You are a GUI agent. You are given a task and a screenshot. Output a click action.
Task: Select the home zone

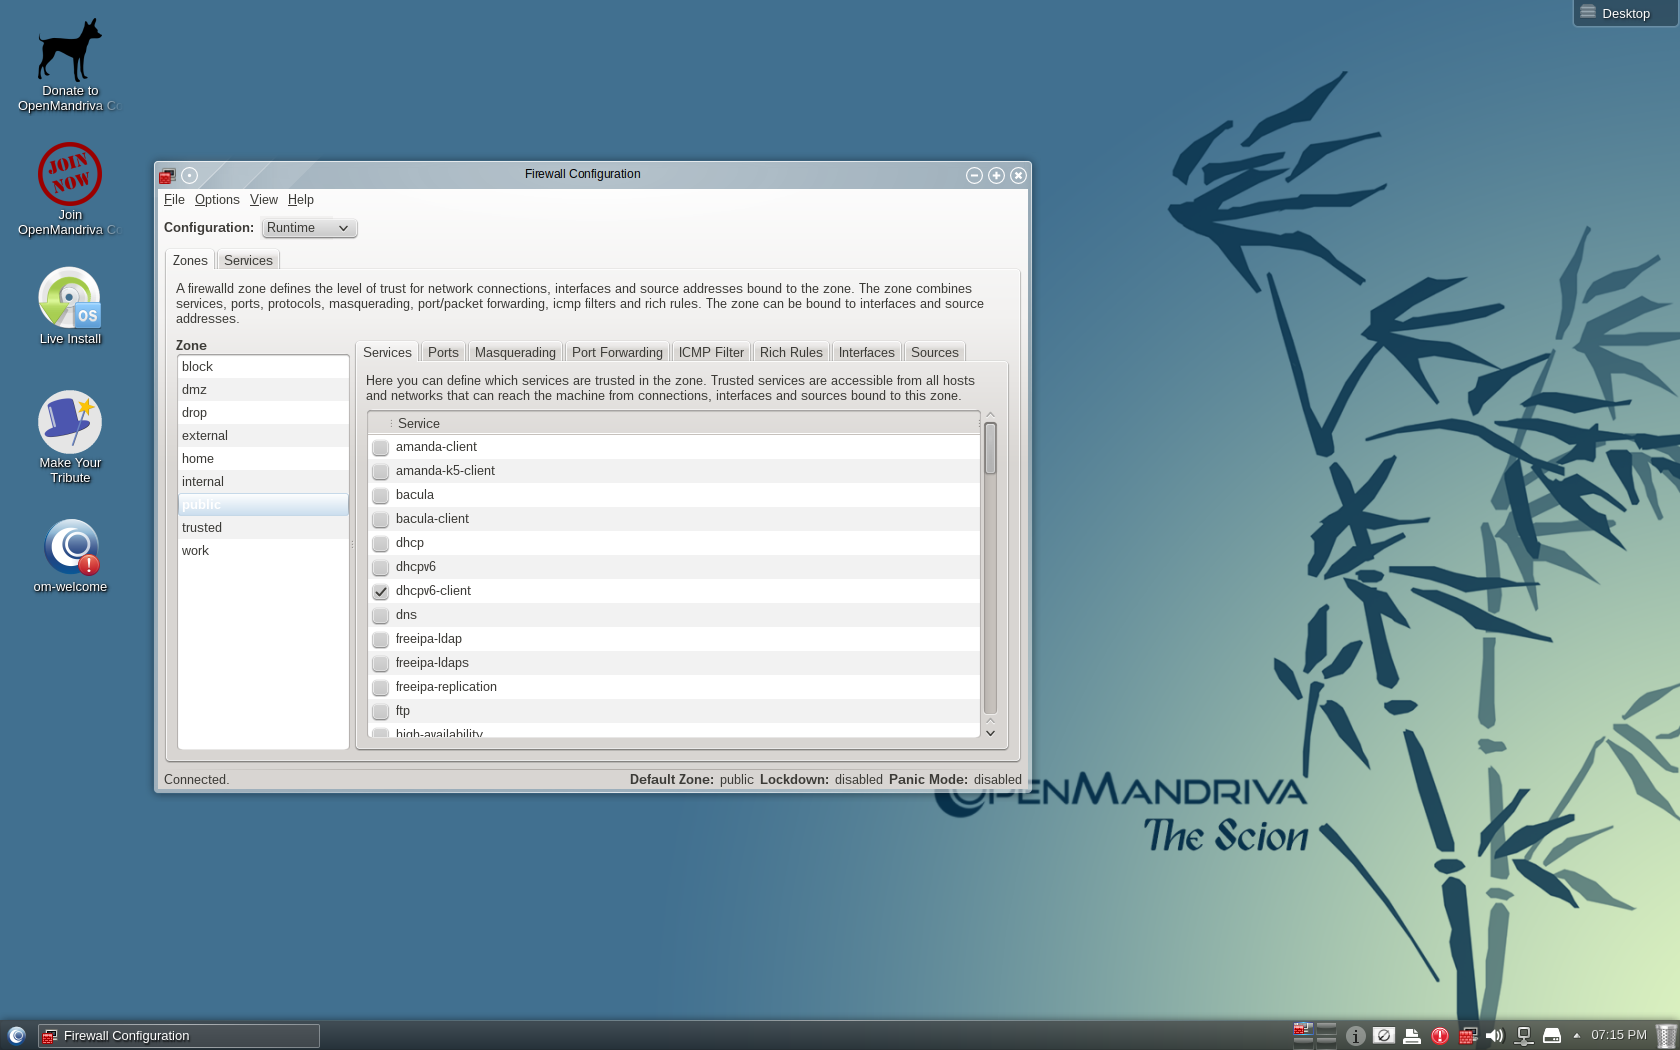(x=263, y=459)
